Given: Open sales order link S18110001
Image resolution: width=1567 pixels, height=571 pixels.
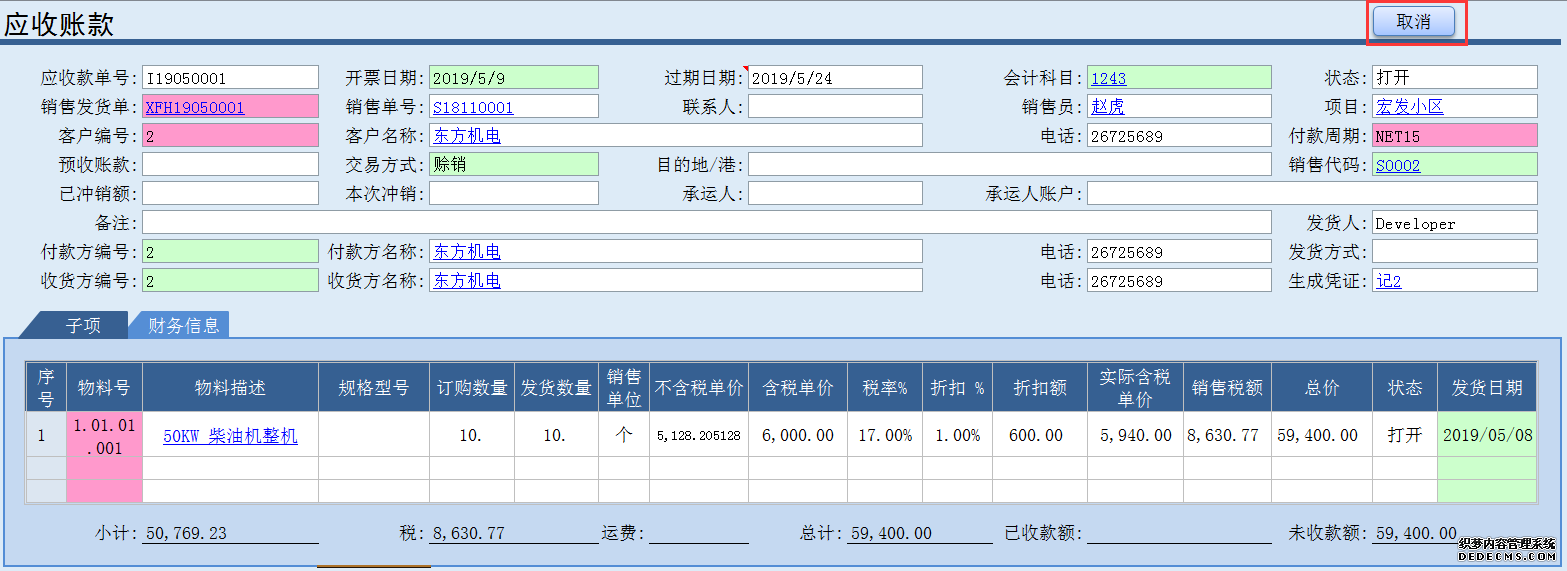Looking at the screenshot, I should tap(473, 107).
